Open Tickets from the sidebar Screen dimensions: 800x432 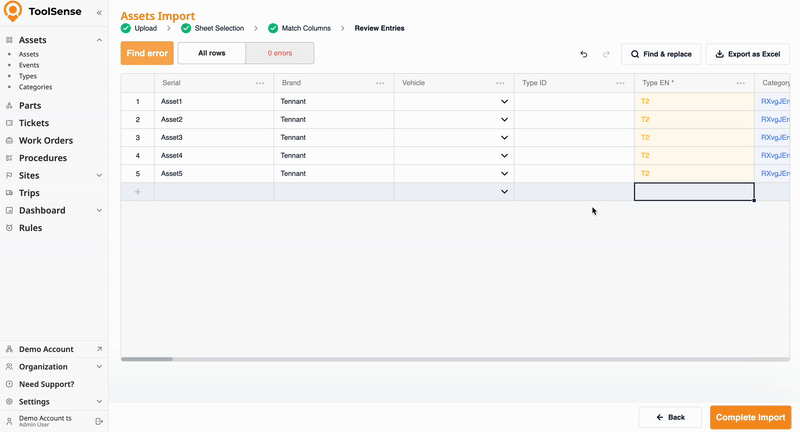click(x=34, y=123)
